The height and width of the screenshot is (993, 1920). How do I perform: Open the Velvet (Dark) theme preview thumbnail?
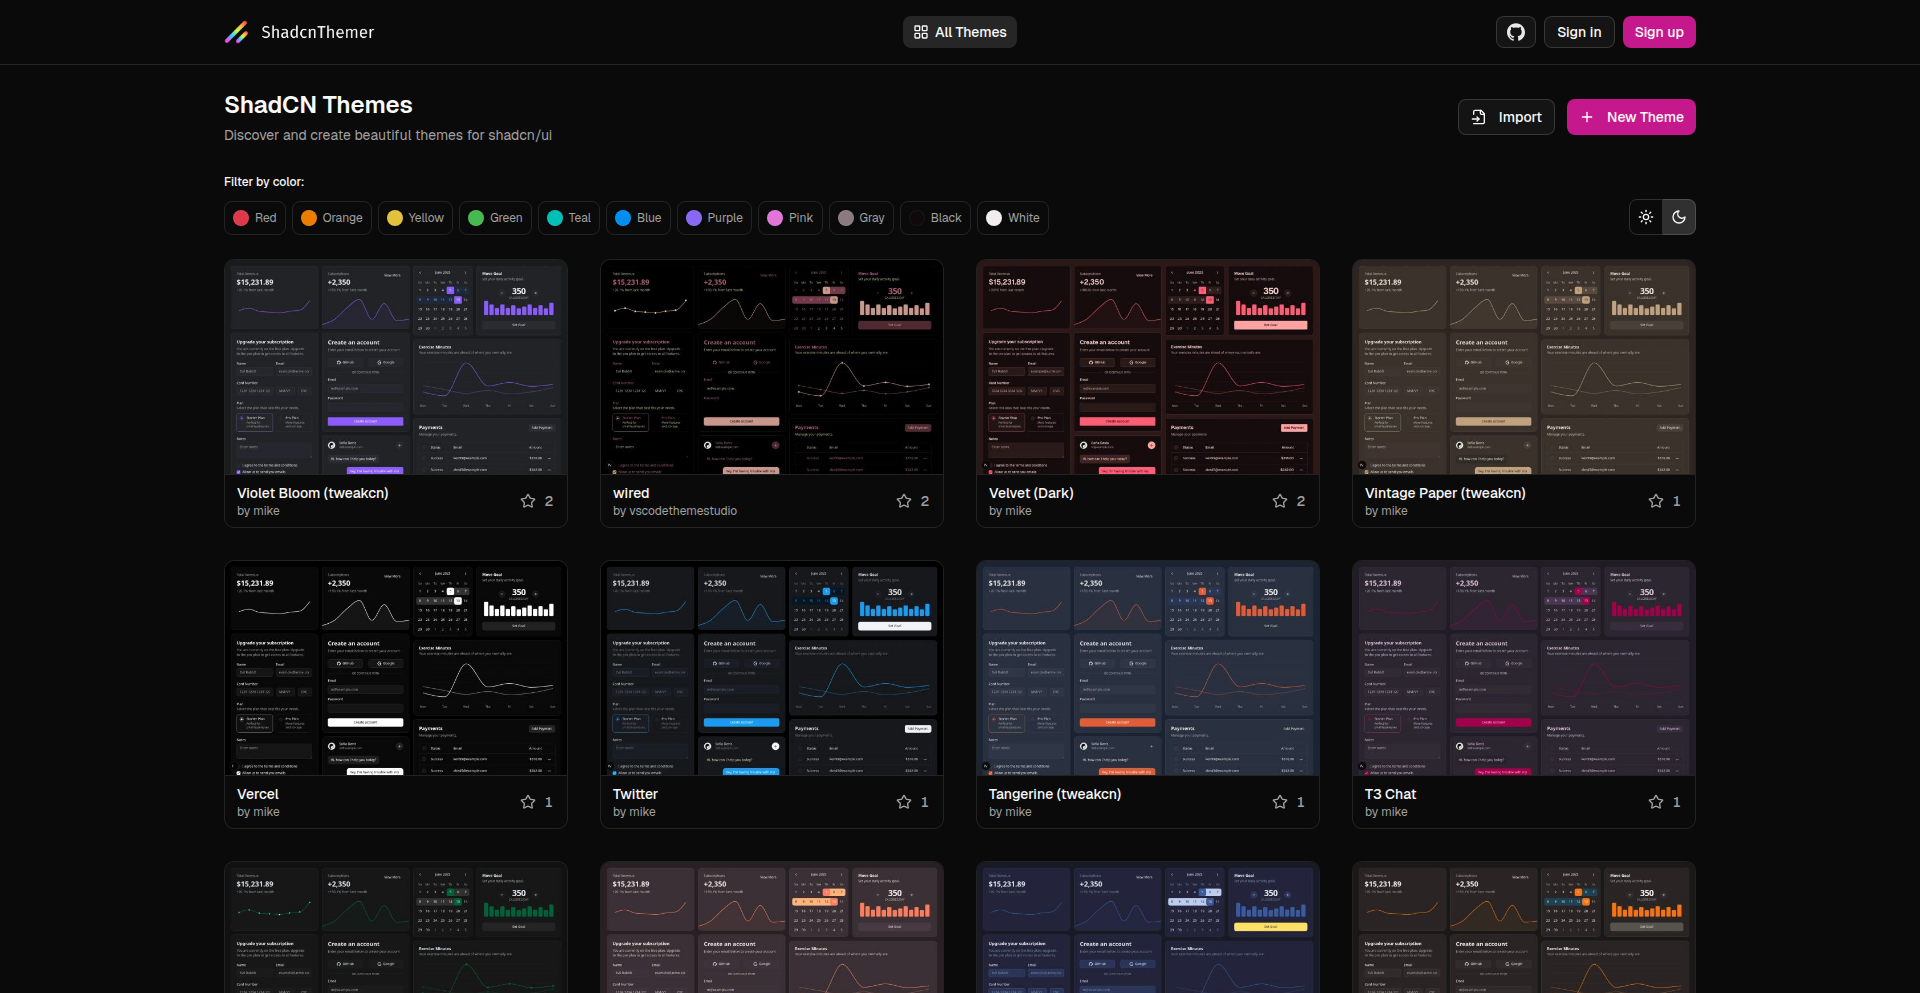click(x=1148, y=368)
